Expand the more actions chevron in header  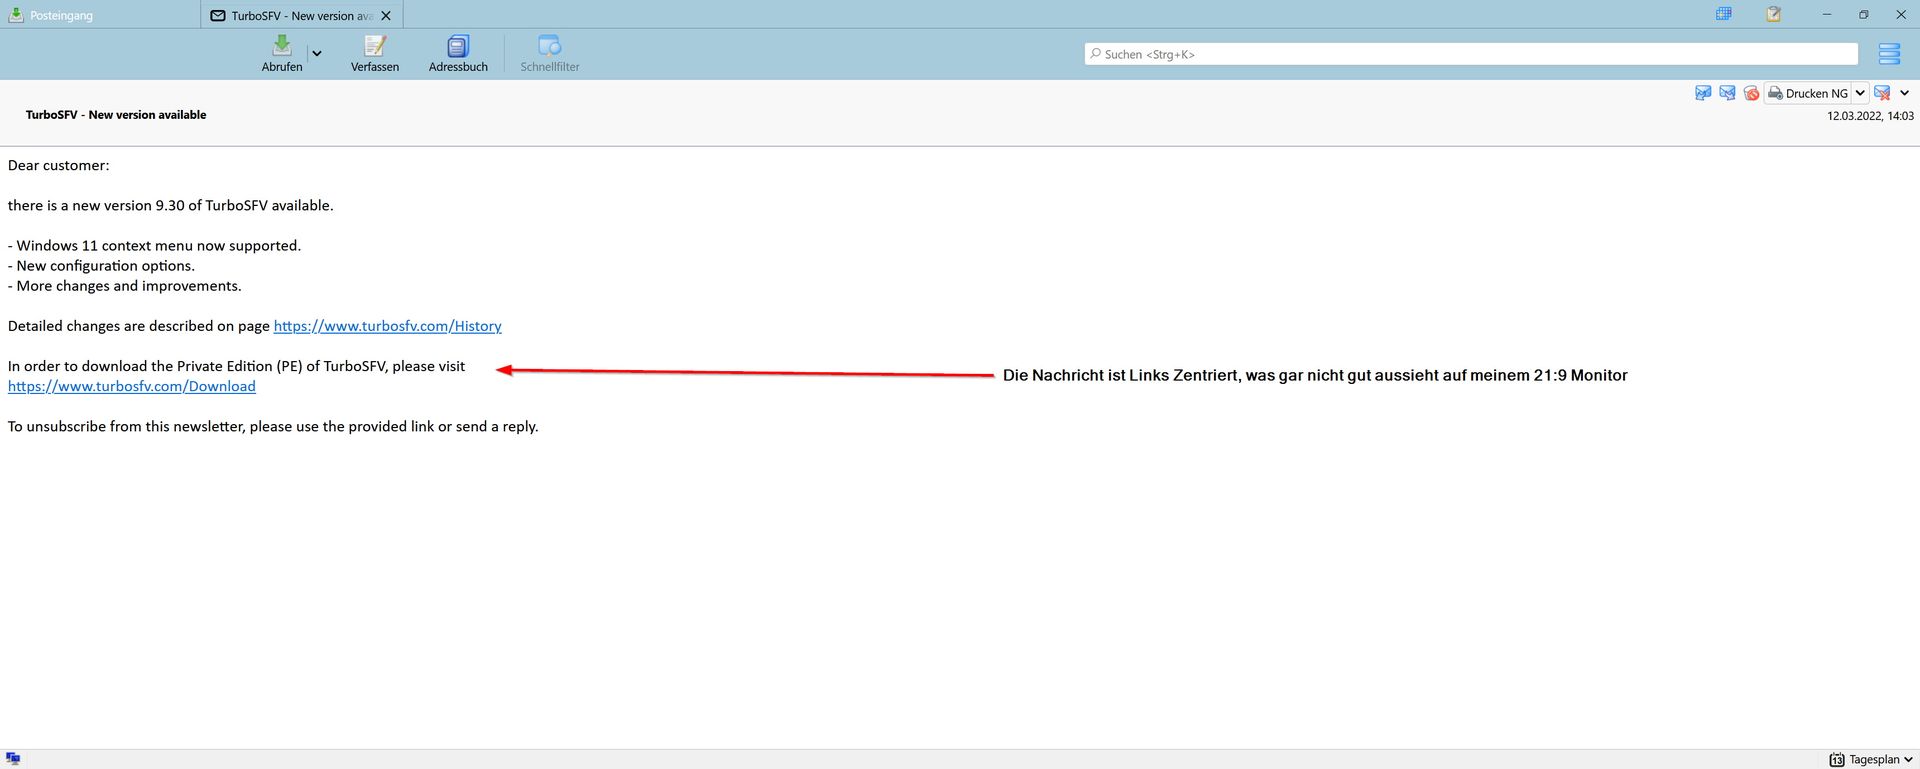tap(1904, 93)
